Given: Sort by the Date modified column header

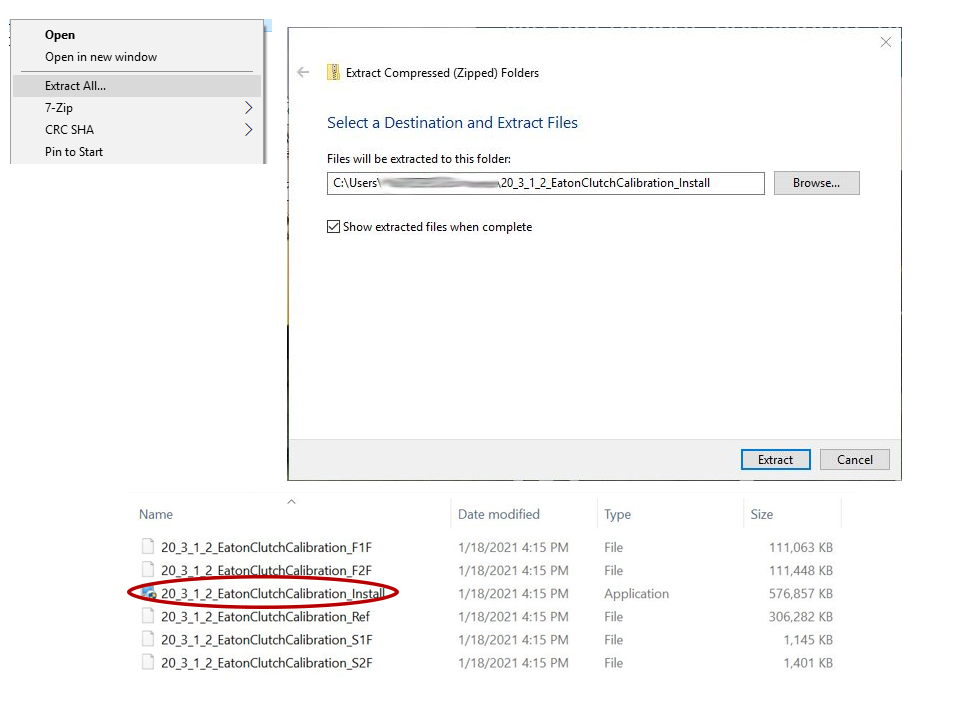Looking at the screenshot, I should tap(499, 514).
